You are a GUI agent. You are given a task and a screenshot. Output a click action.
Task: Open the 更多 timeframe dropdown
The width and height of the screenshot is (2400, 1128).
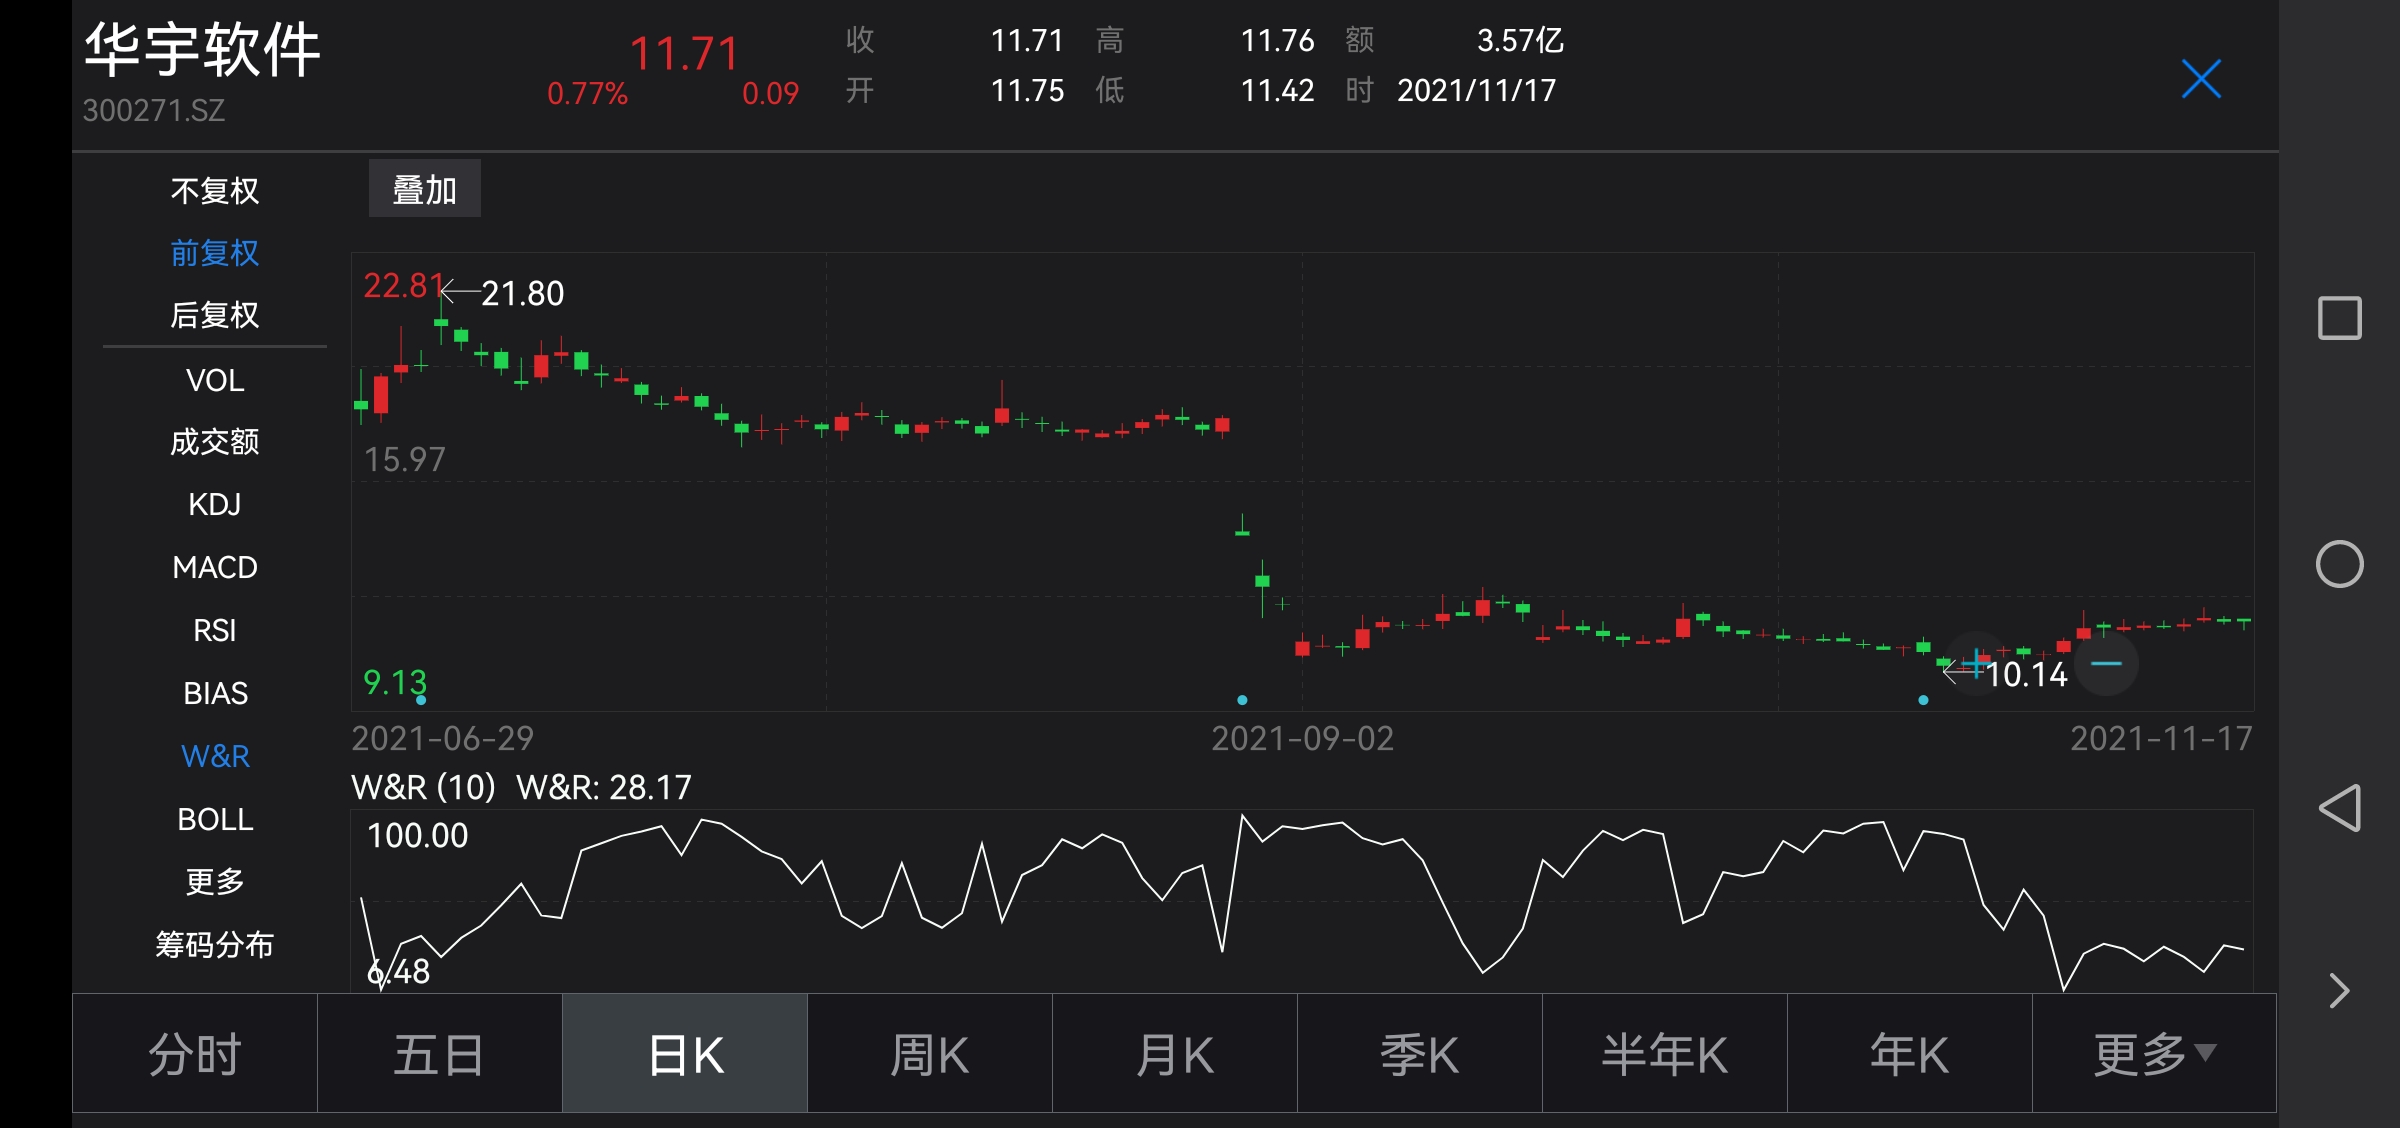click(2154, 1054)
